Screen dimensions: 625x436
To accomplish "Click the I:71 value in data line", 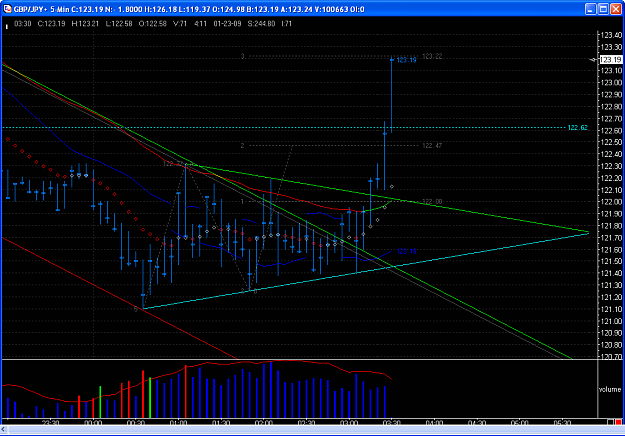I will tap(287, 24).
